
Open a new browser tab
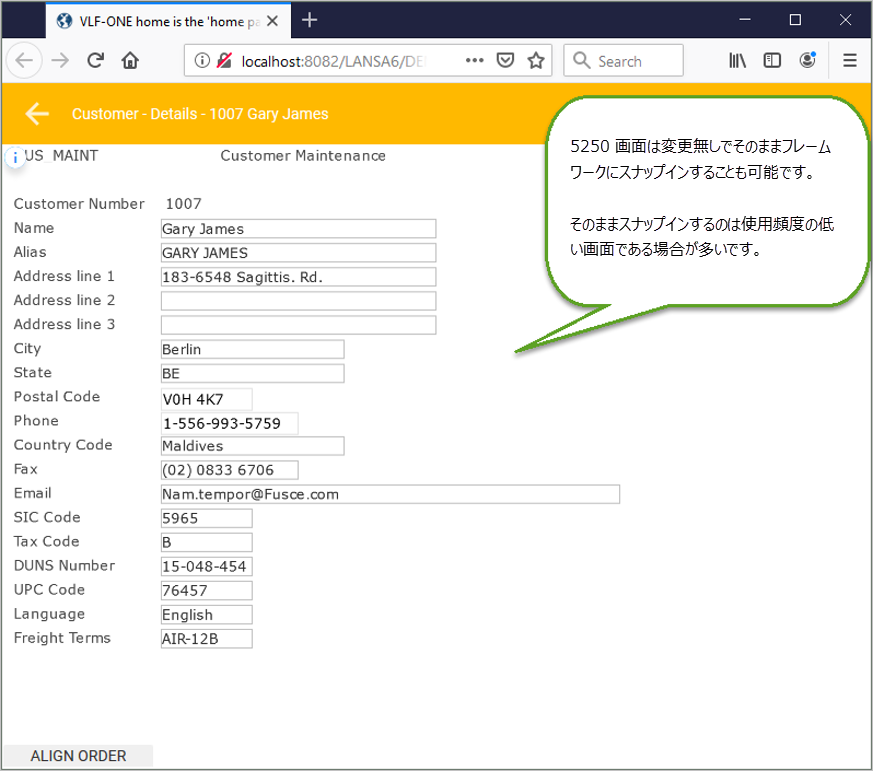(310, 20)
